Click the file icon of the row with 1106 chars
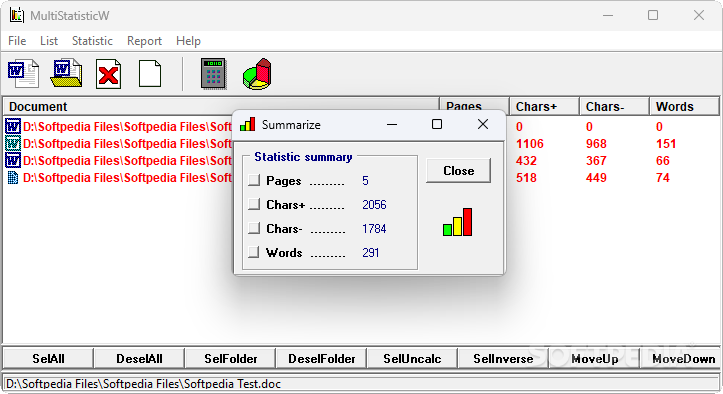723x394 pixels. point(13,143)
